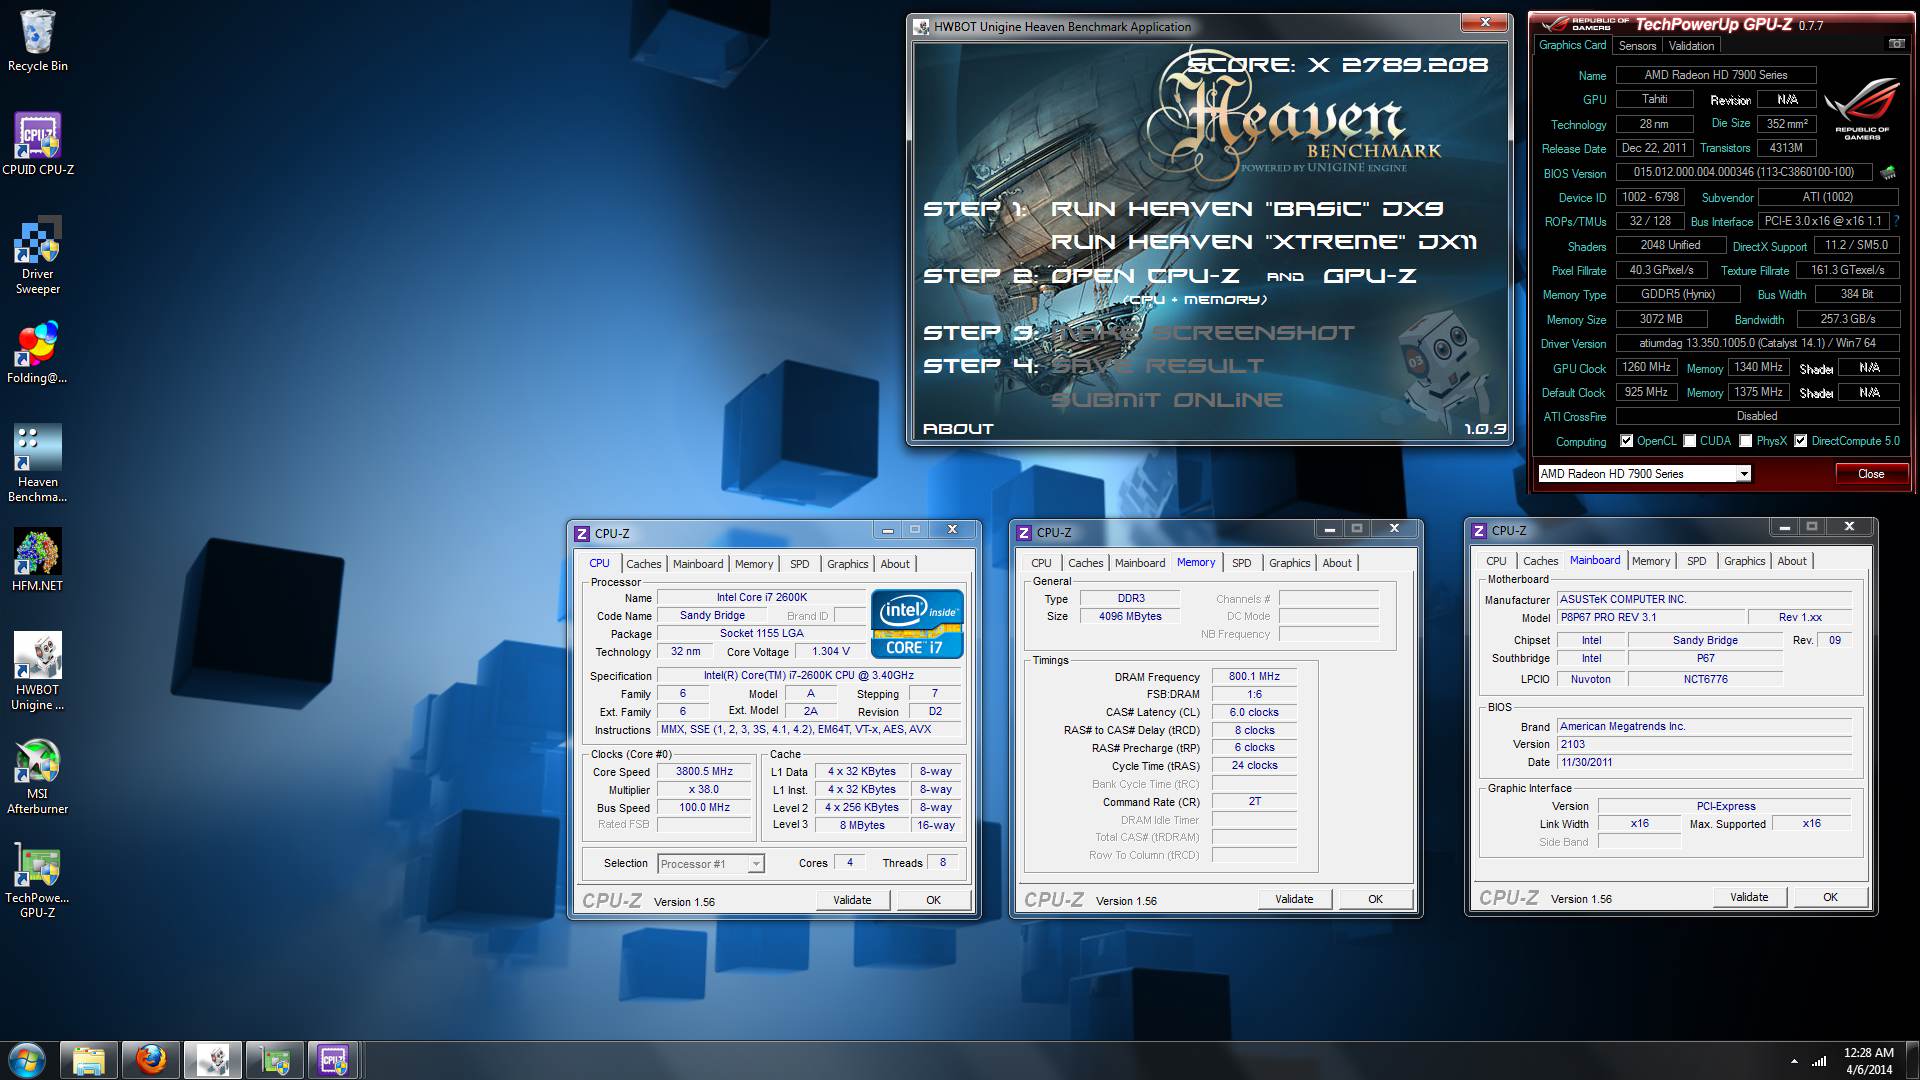Click OK in the CPU-Z Memory window
Viewport: 1920px width, 1080px height.
coord(1375,899)
